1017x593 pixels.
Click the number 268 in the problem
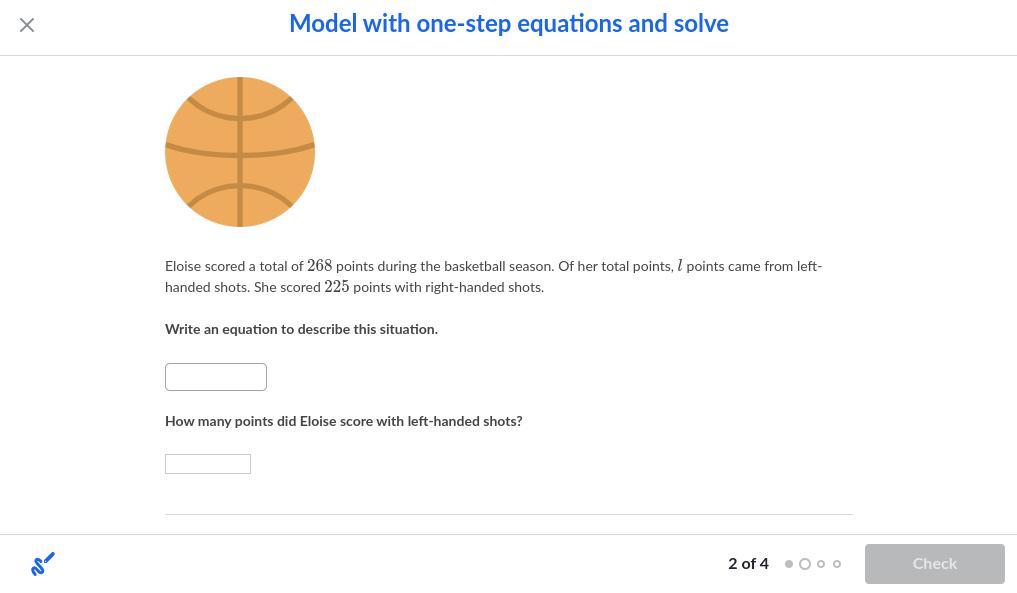coord(319,266)
